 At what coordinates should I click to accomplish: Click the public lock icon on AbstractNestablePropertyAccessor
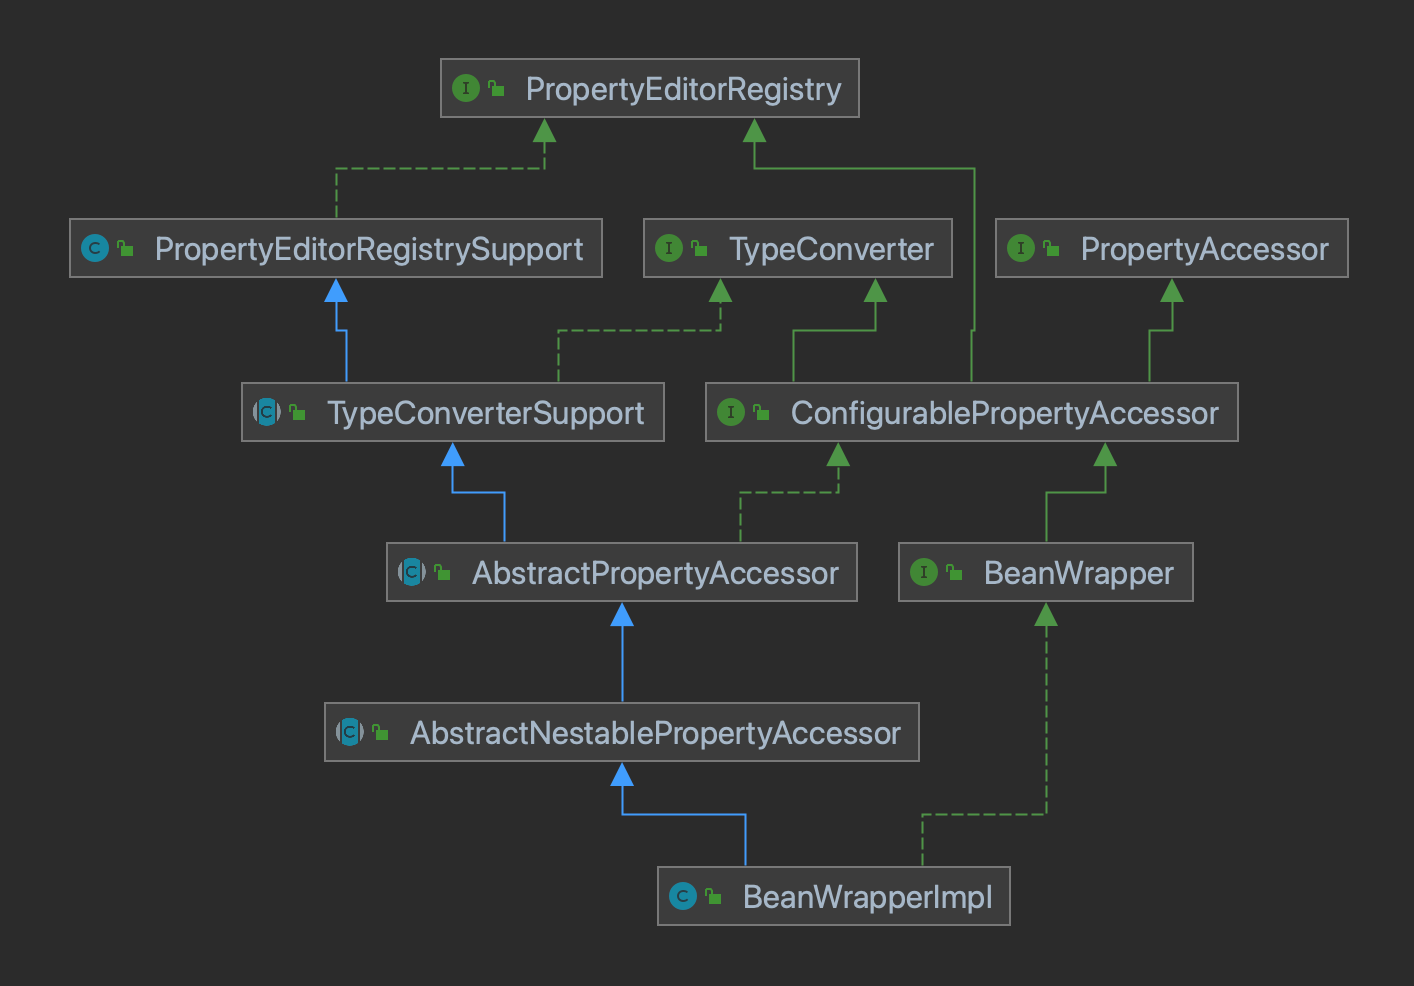pos(380,733)
